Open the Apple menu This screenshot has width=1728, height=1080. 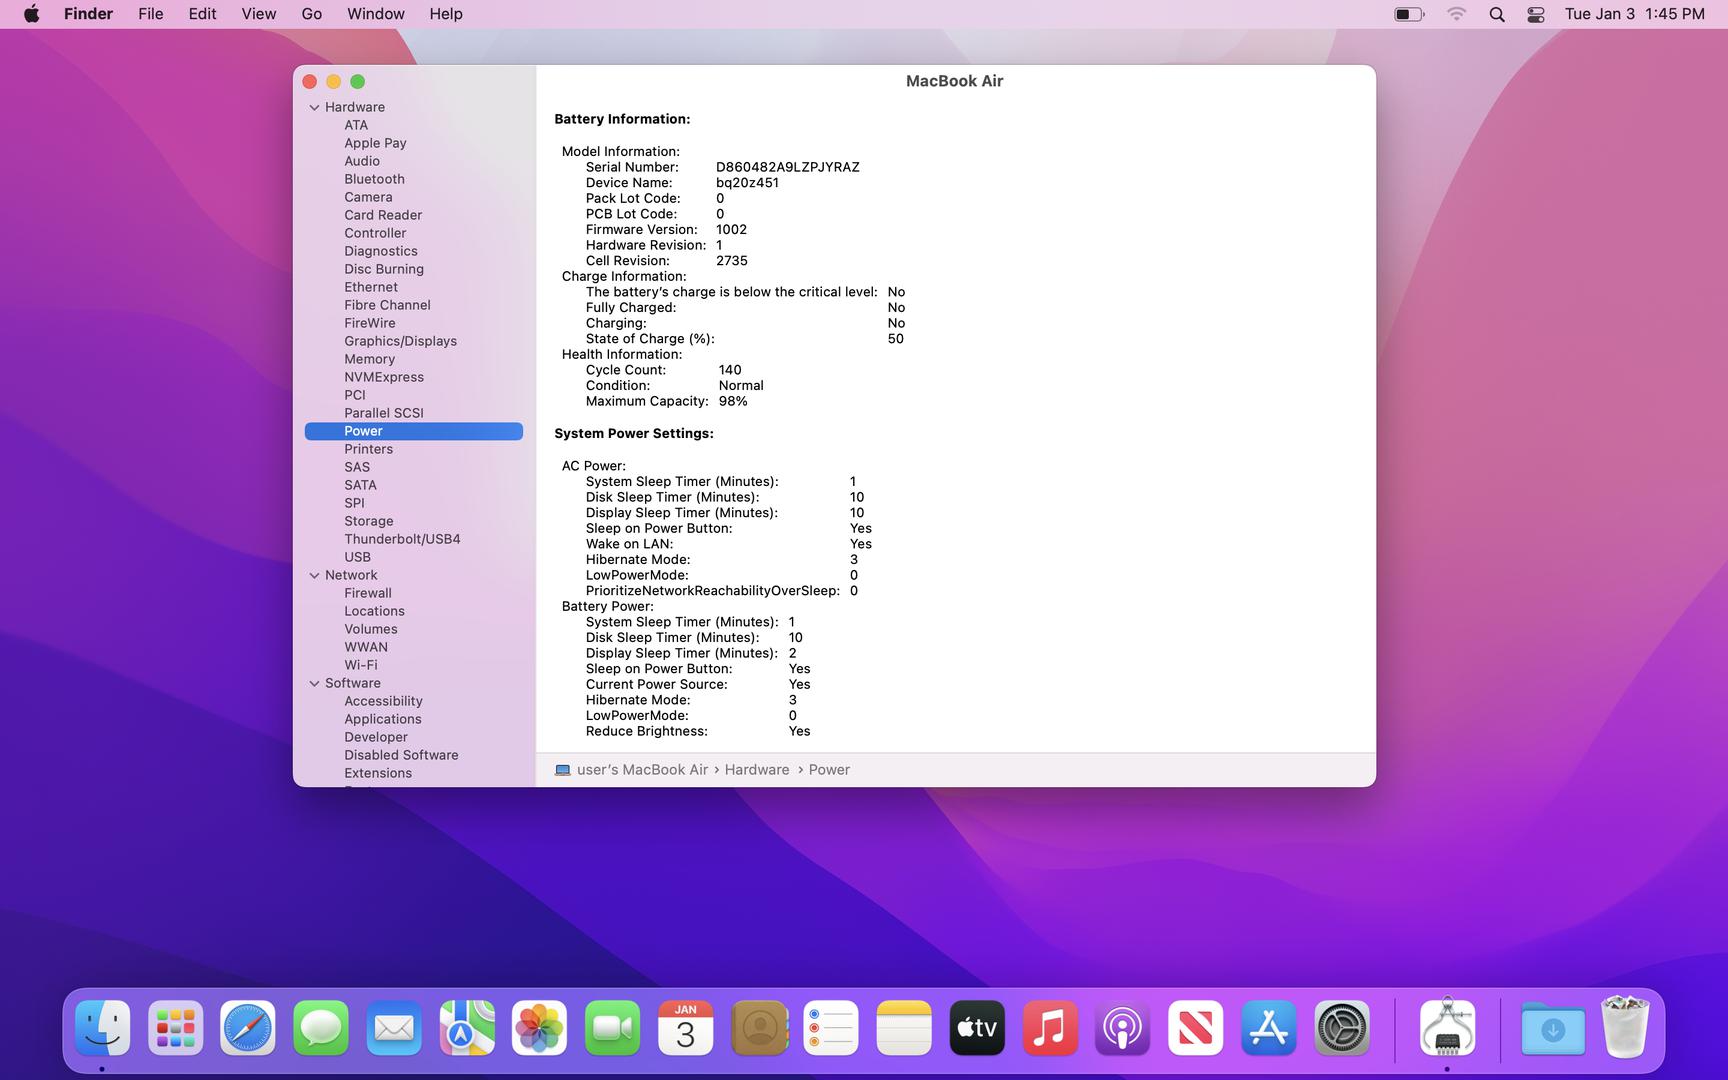[x=31, y=14]
